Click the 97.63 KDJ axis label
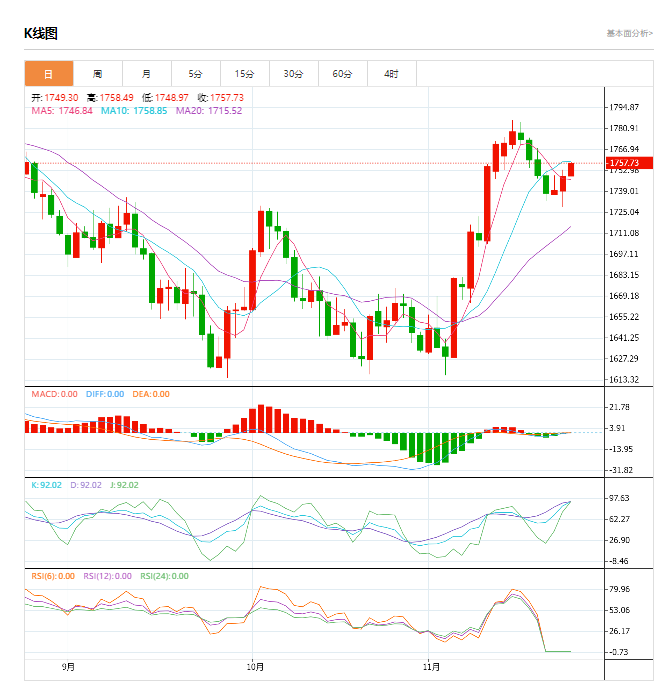Image resolution: width=661 pixels, height=690 pixels. click(619, 498)
